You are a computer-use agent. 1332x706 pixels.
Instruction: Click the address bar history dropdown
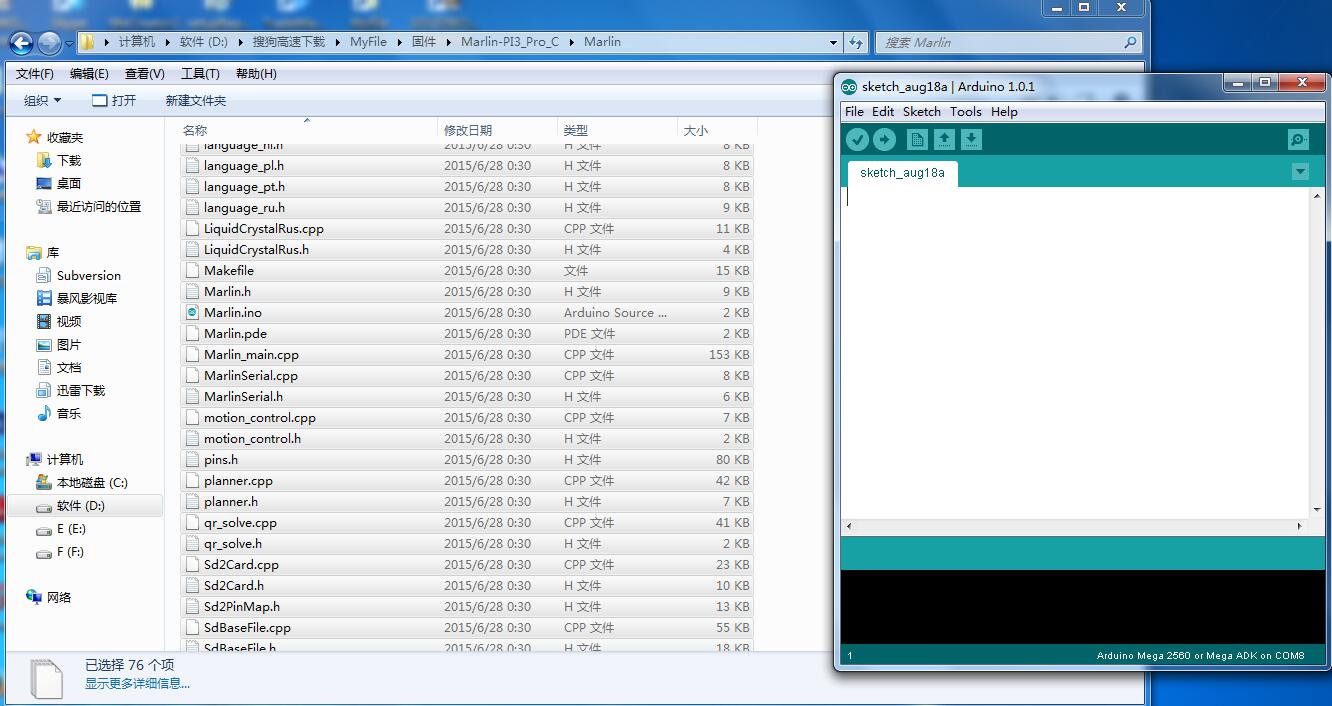pos(833,43)
